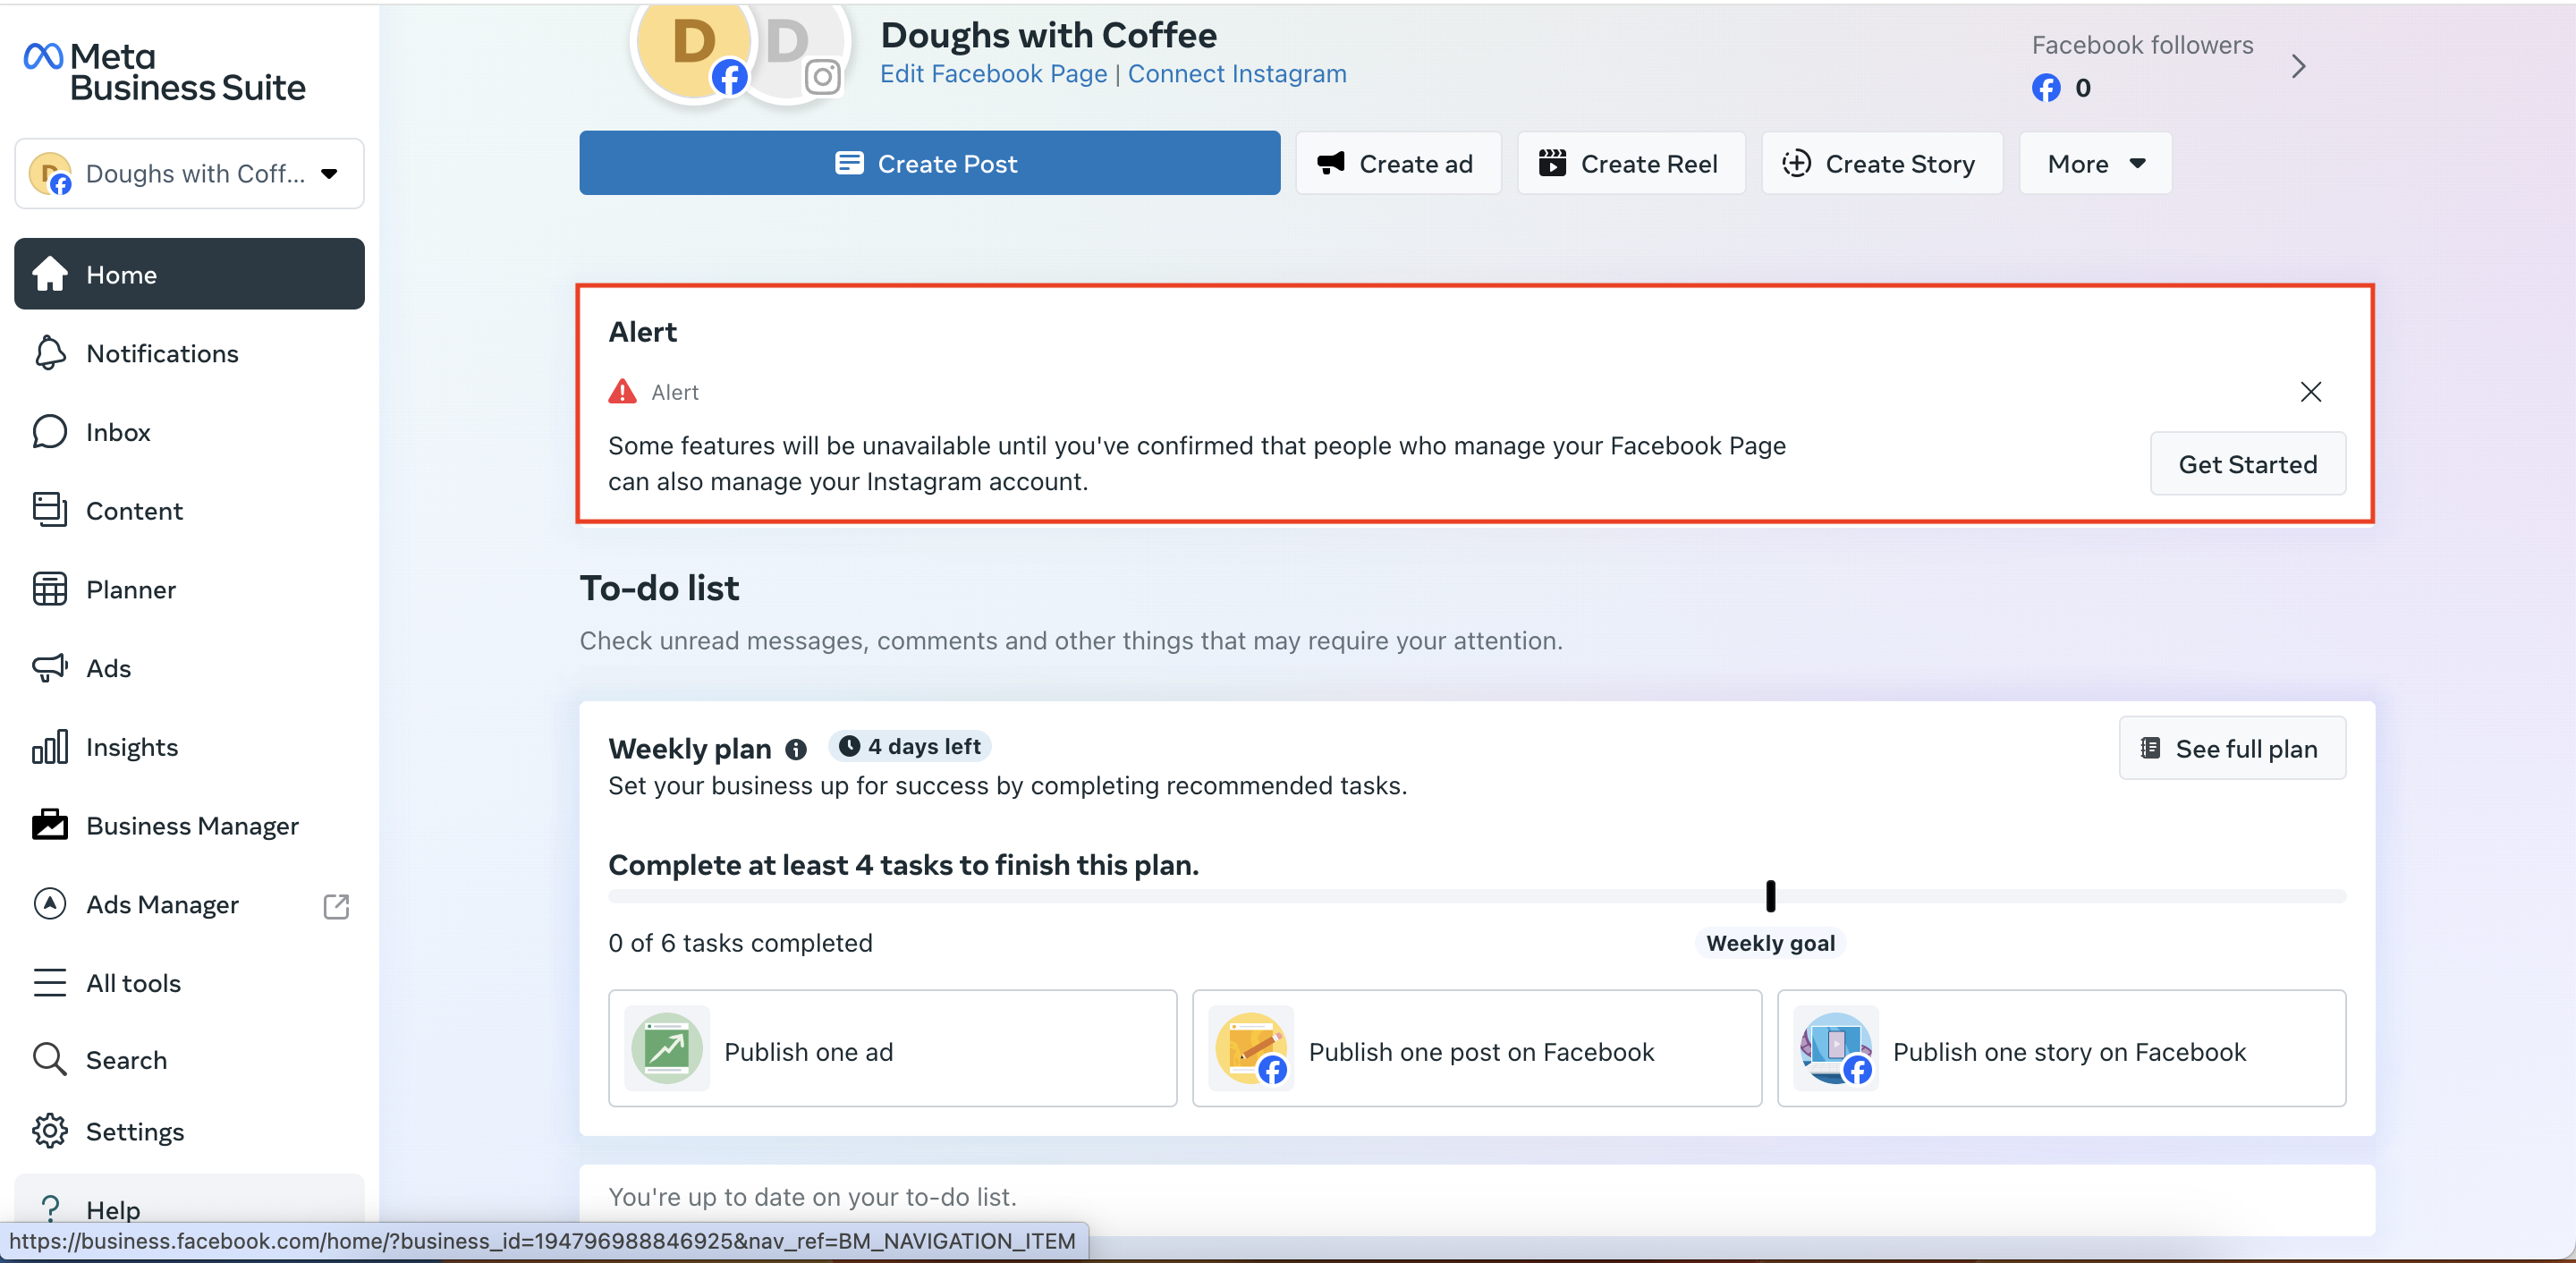
Task: Click the Search magnifier icon in sidebar
Action: (x=49, y=1059)
